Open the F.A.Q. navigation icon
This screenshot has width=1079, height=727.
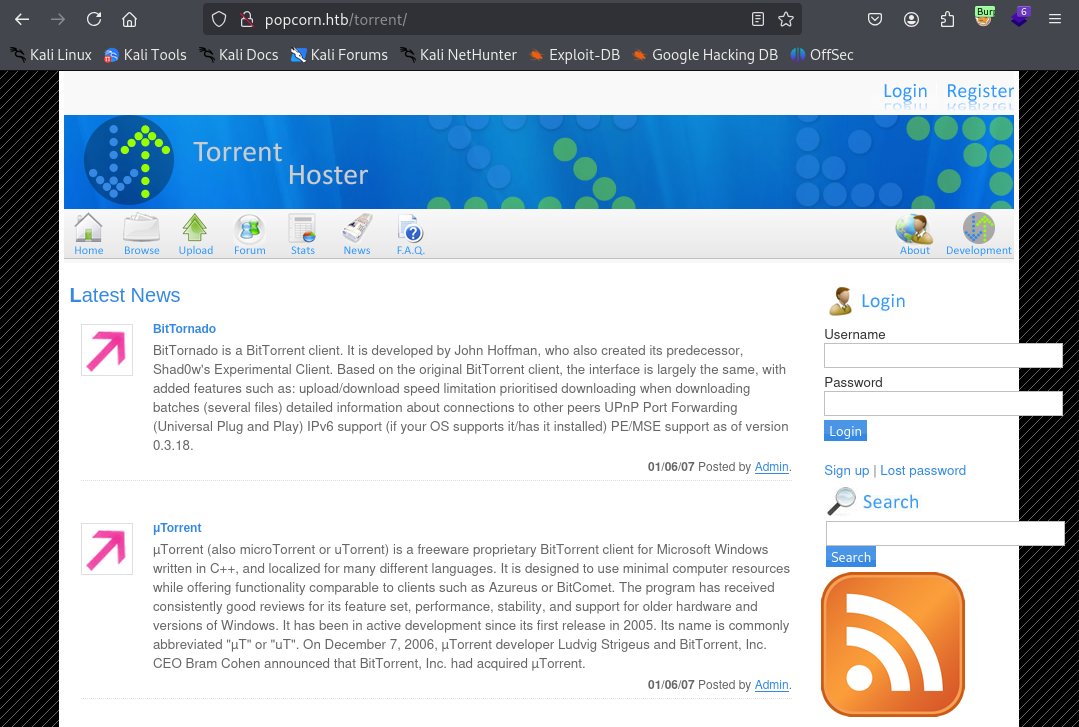pos(411,235)
